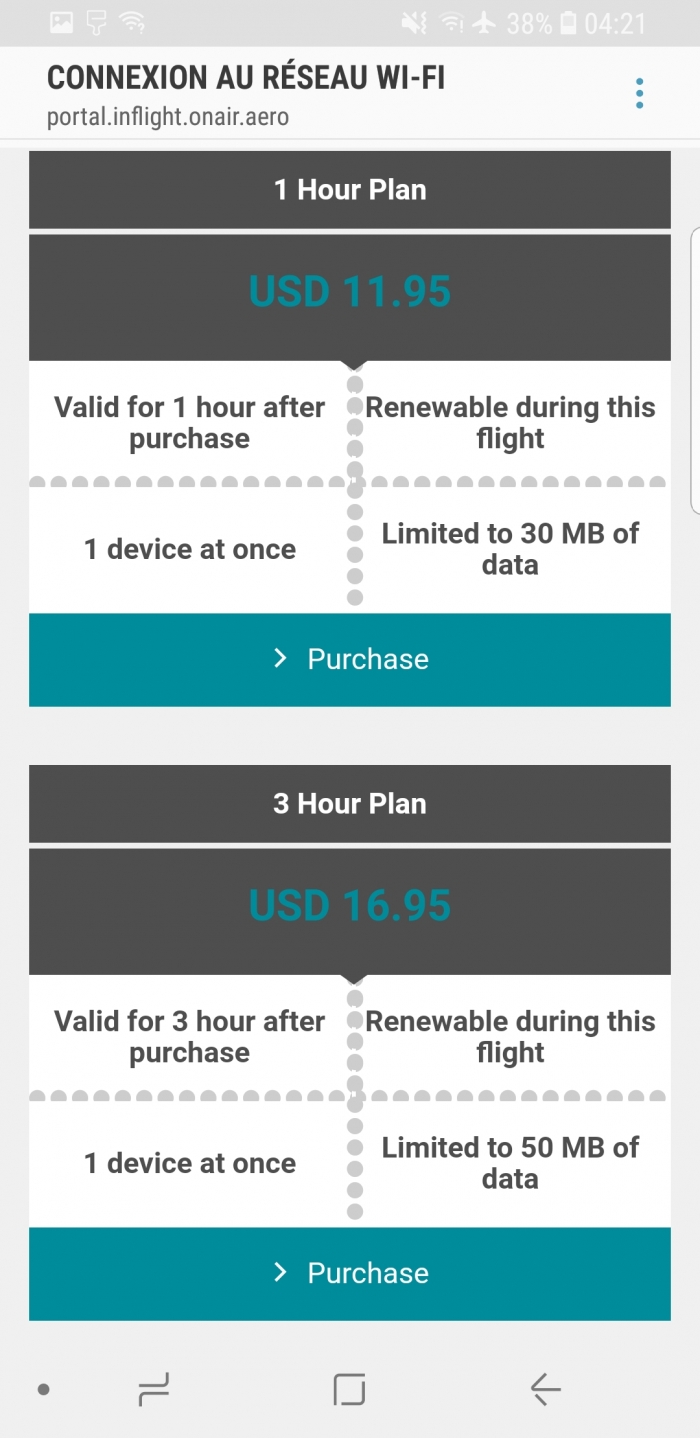The width and height of the screenshot is (700, 1438).
Task: Tap the muted sound status icon
Action: pos(413,22)
